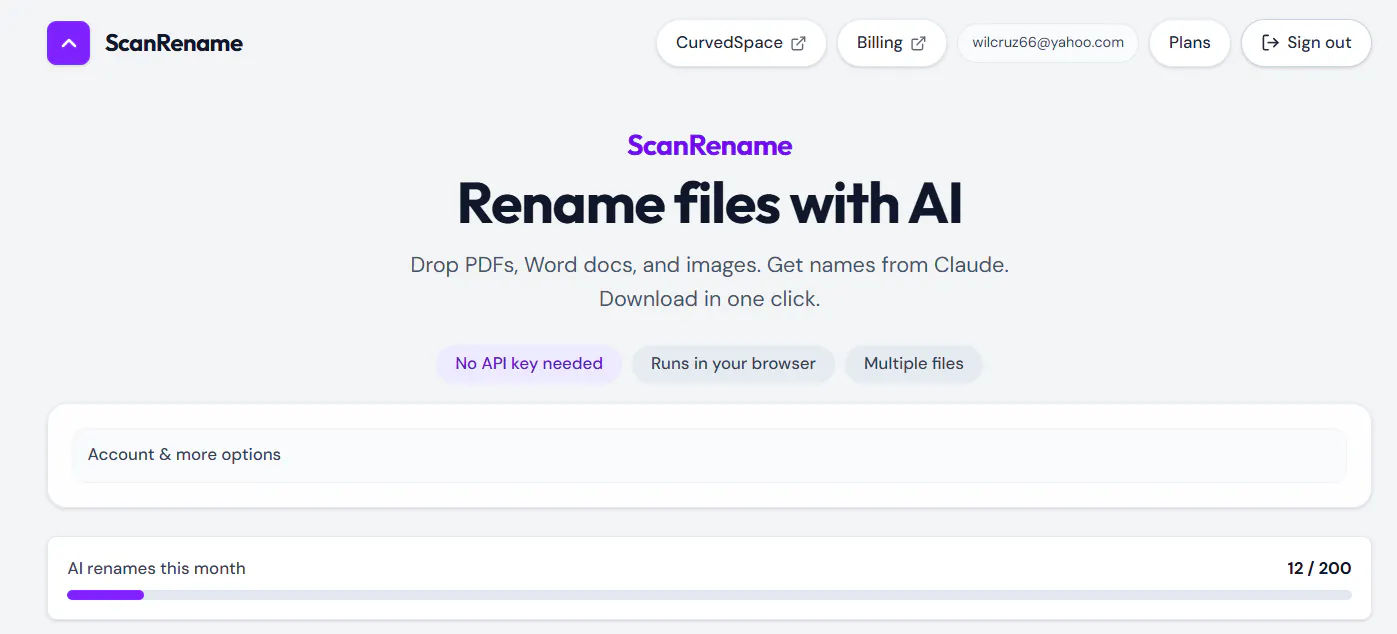Click the 'Rename files with AI' headline
The width and height of the screenshot is (1397, 634).
pos(710,203)
